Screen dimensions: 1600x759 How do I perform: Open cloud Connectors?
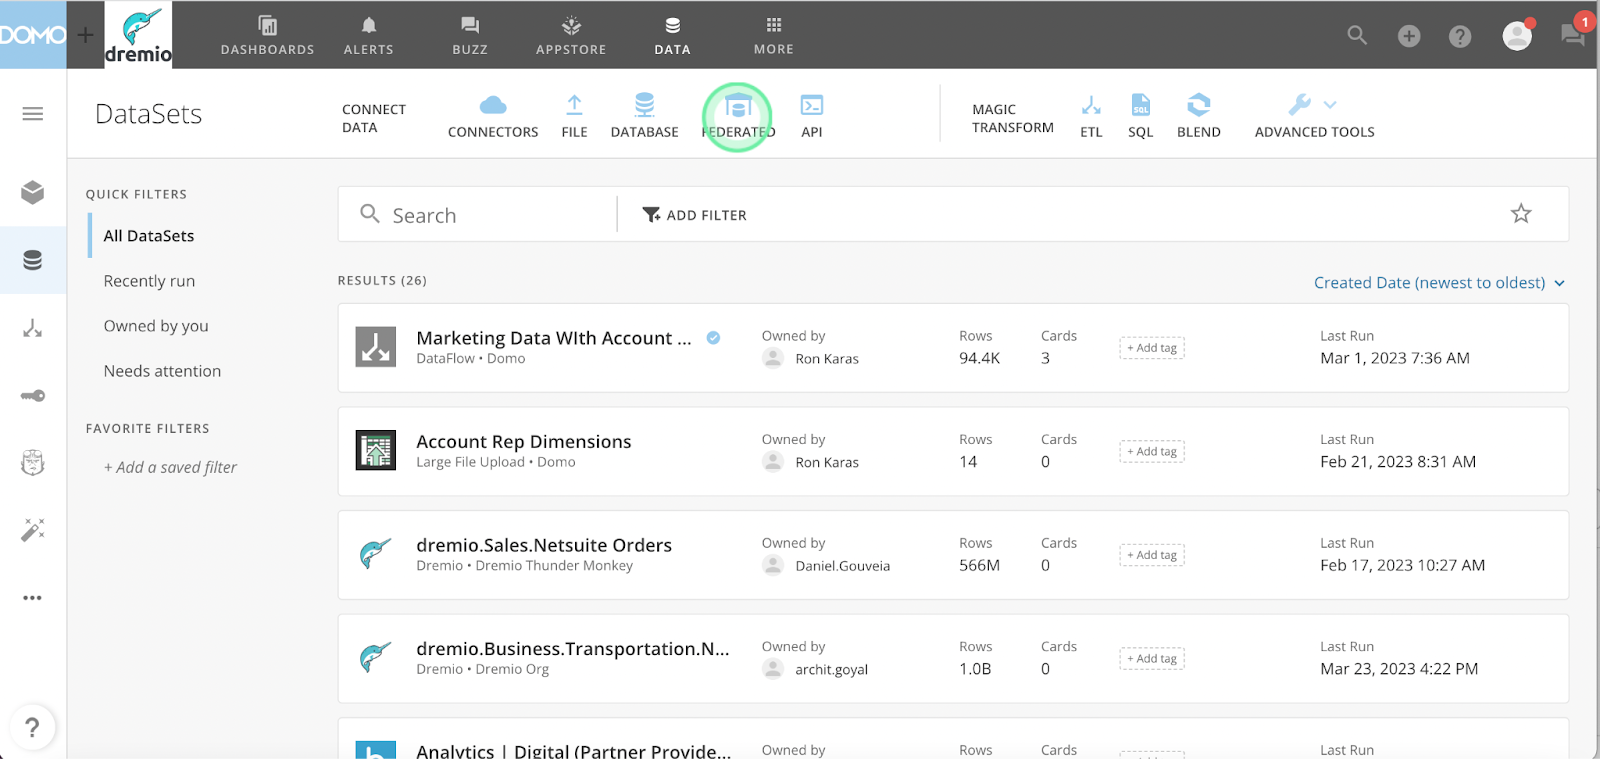(493, 117)
